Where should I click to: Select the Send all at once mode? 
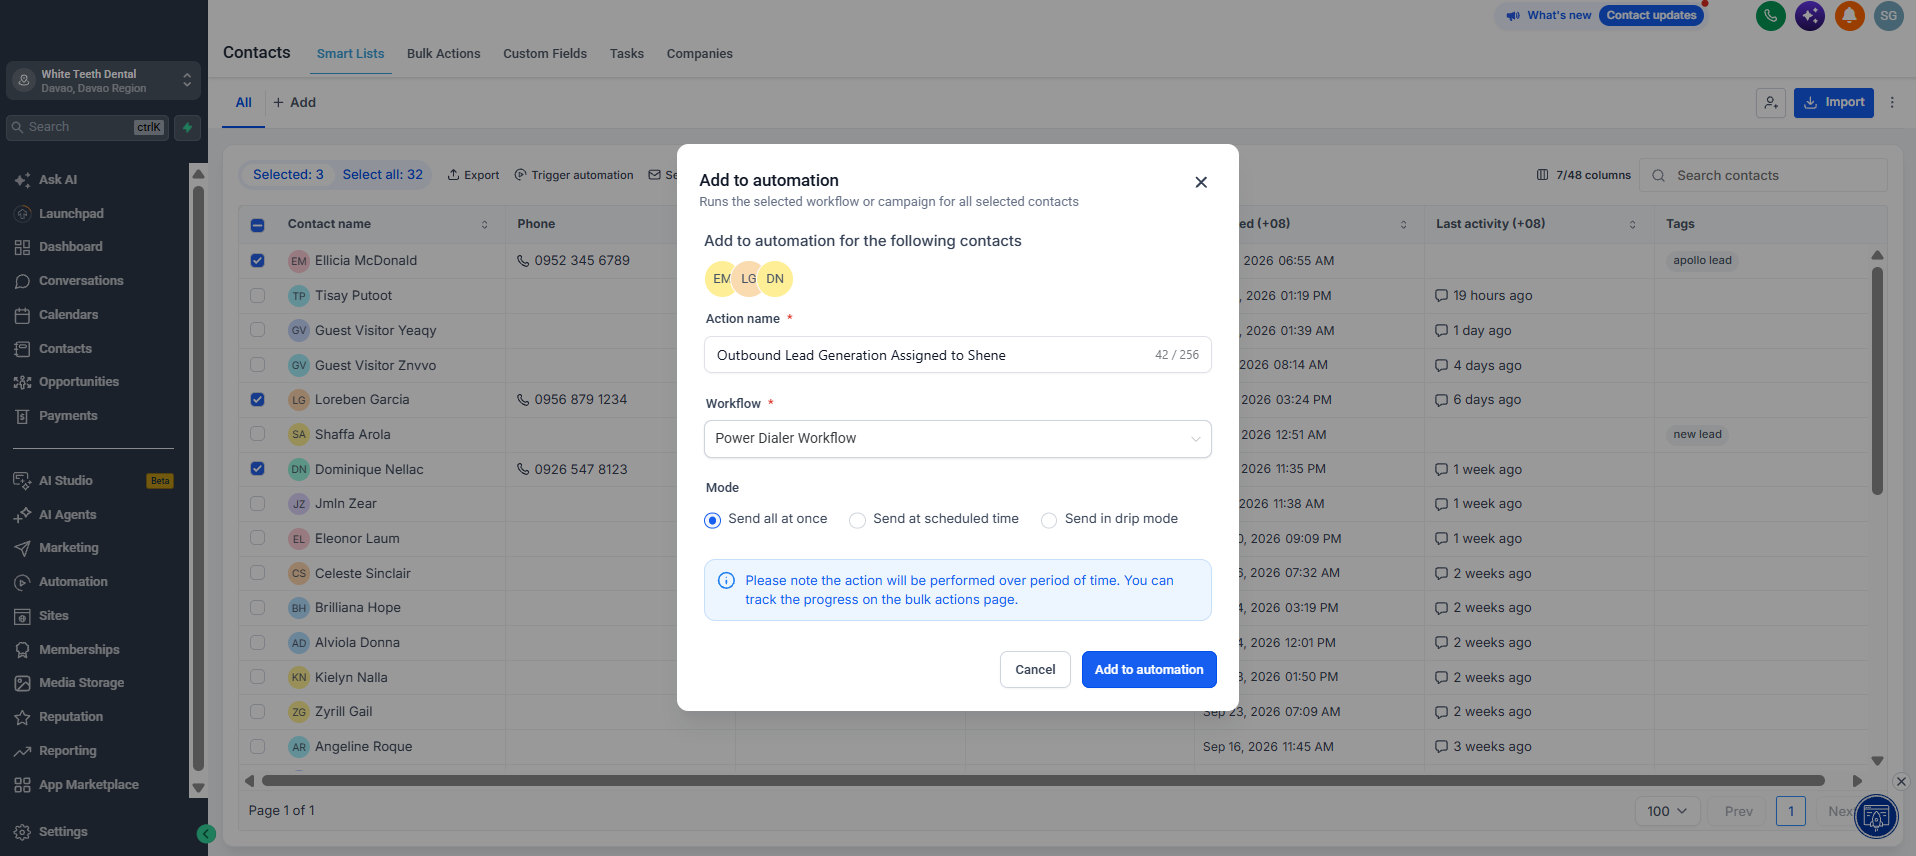coord(713,520)
